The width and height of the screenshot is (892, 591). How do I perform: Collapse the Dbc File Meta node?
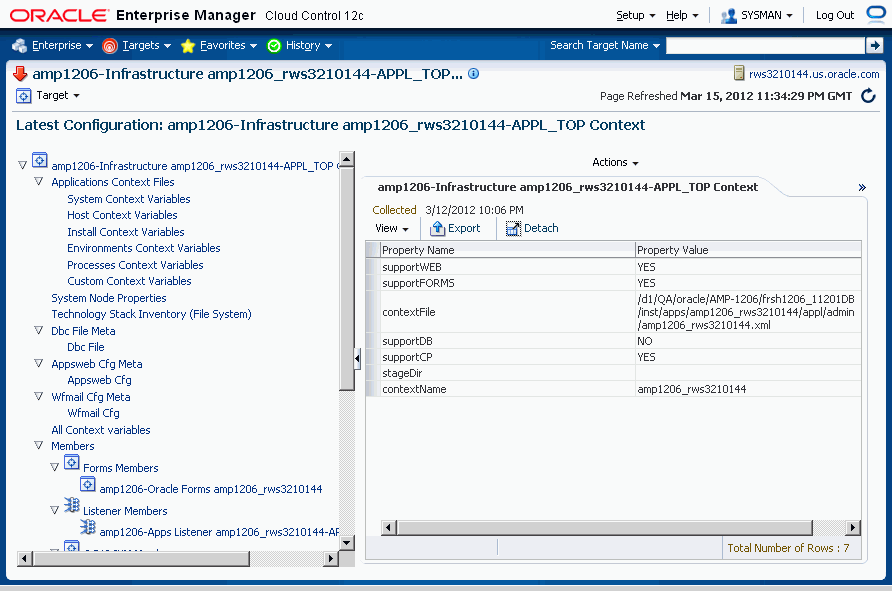pyautogui.click(x=38, y=330)
